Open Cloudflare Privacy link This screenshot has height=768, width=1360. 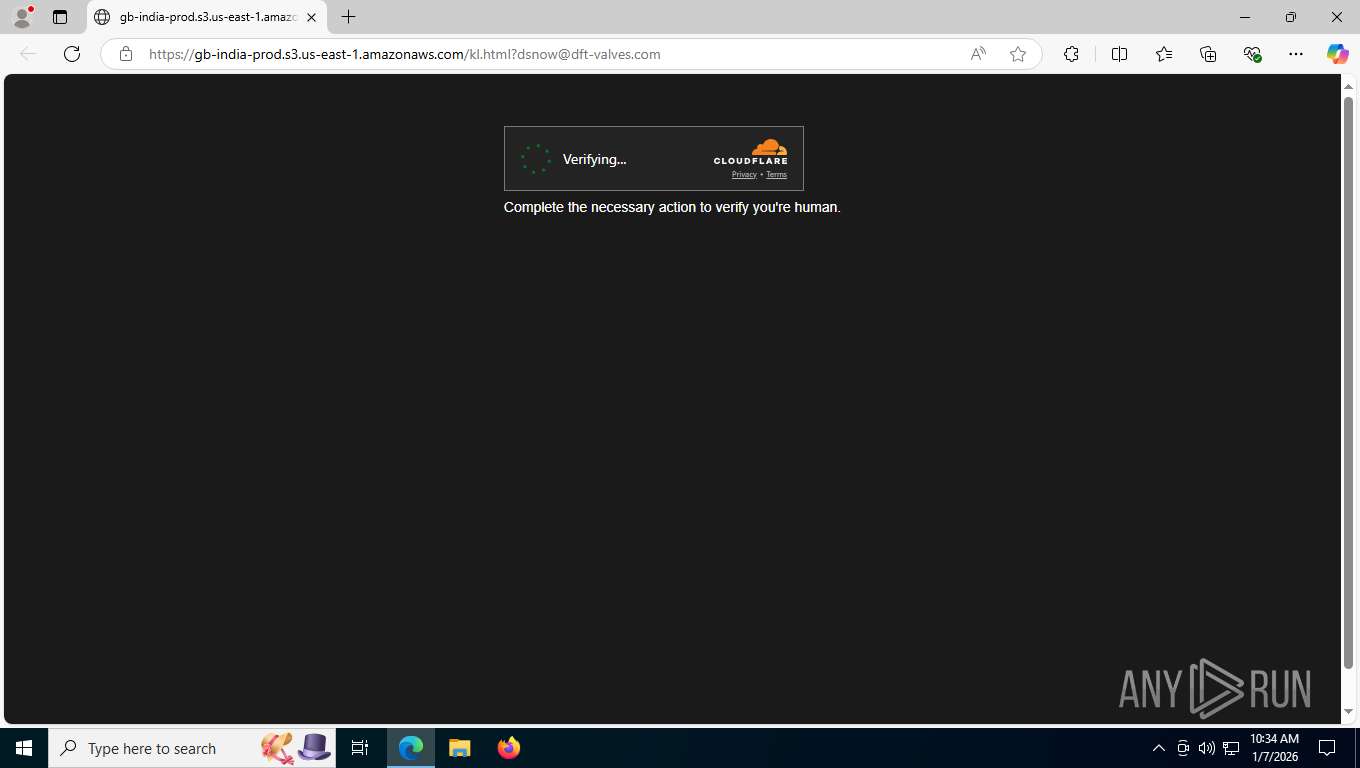coord(744,175)
